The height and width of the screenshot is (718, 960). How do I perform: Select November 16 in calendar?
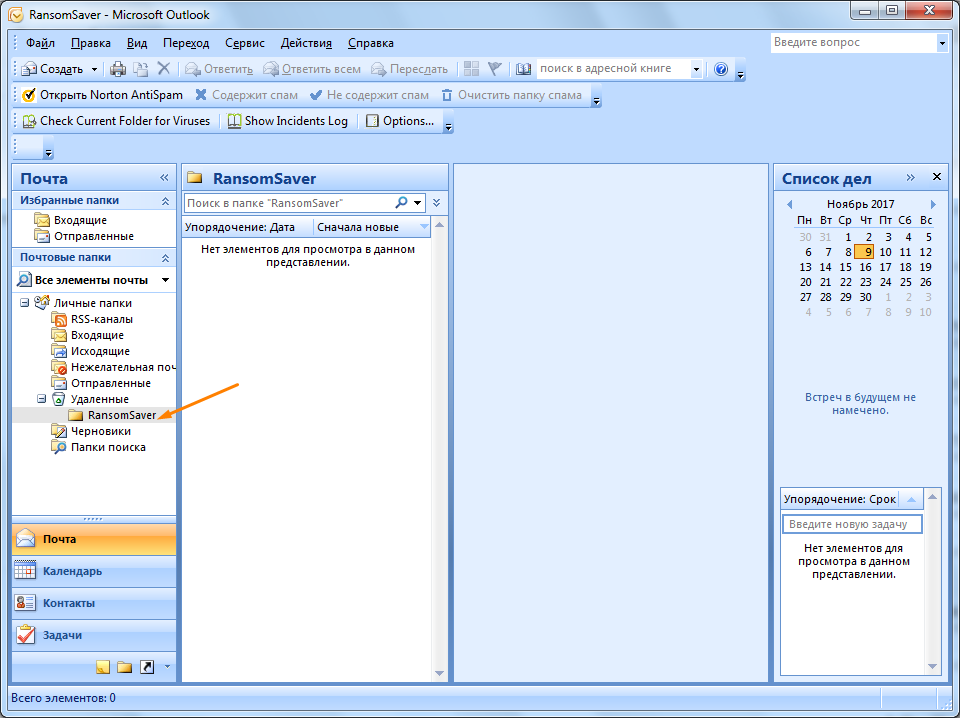pyautogui.click(x=865, y=267)
